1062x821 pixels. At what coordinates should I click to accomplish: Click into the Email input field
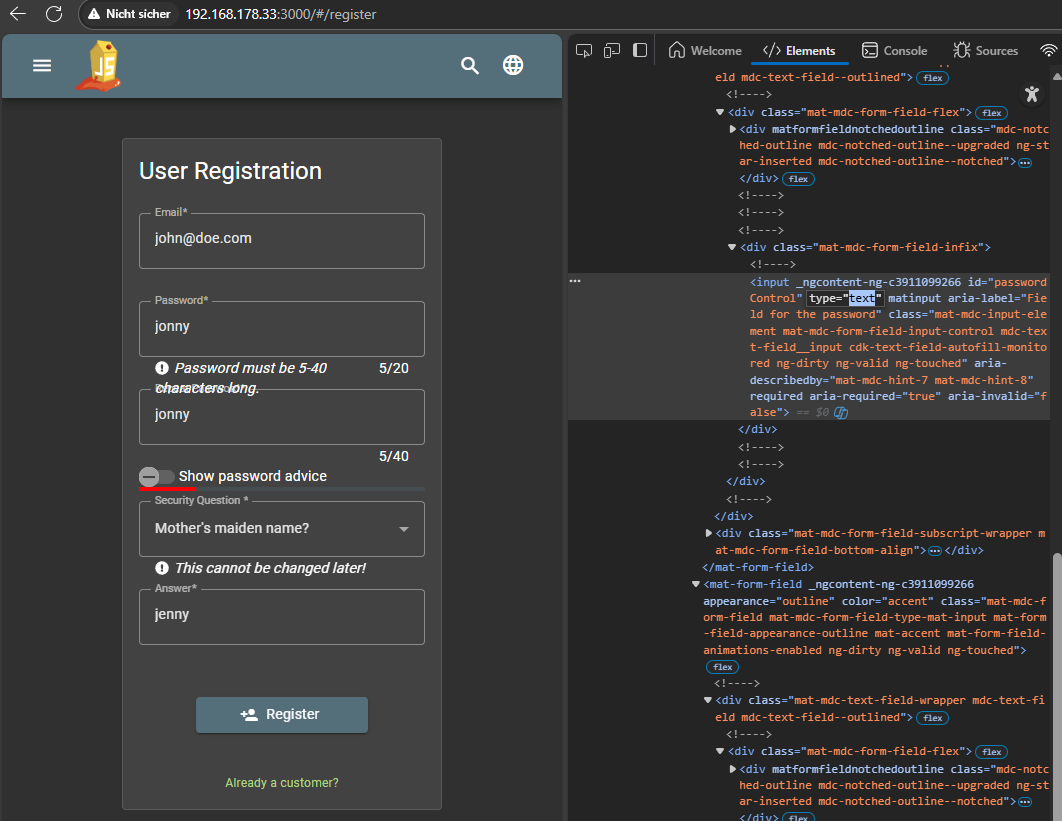pyautogui.click(x=282, y=240)
